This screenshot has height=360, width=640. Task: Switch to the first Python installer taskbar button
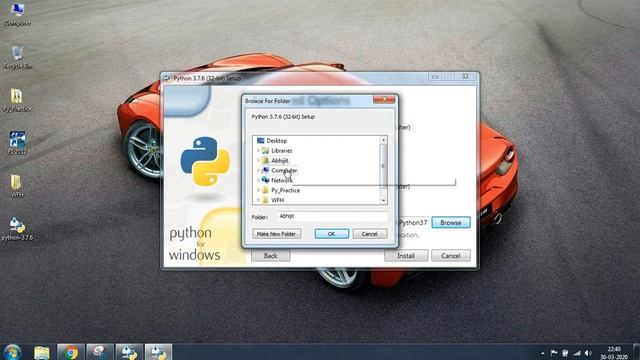click(129, 352)
